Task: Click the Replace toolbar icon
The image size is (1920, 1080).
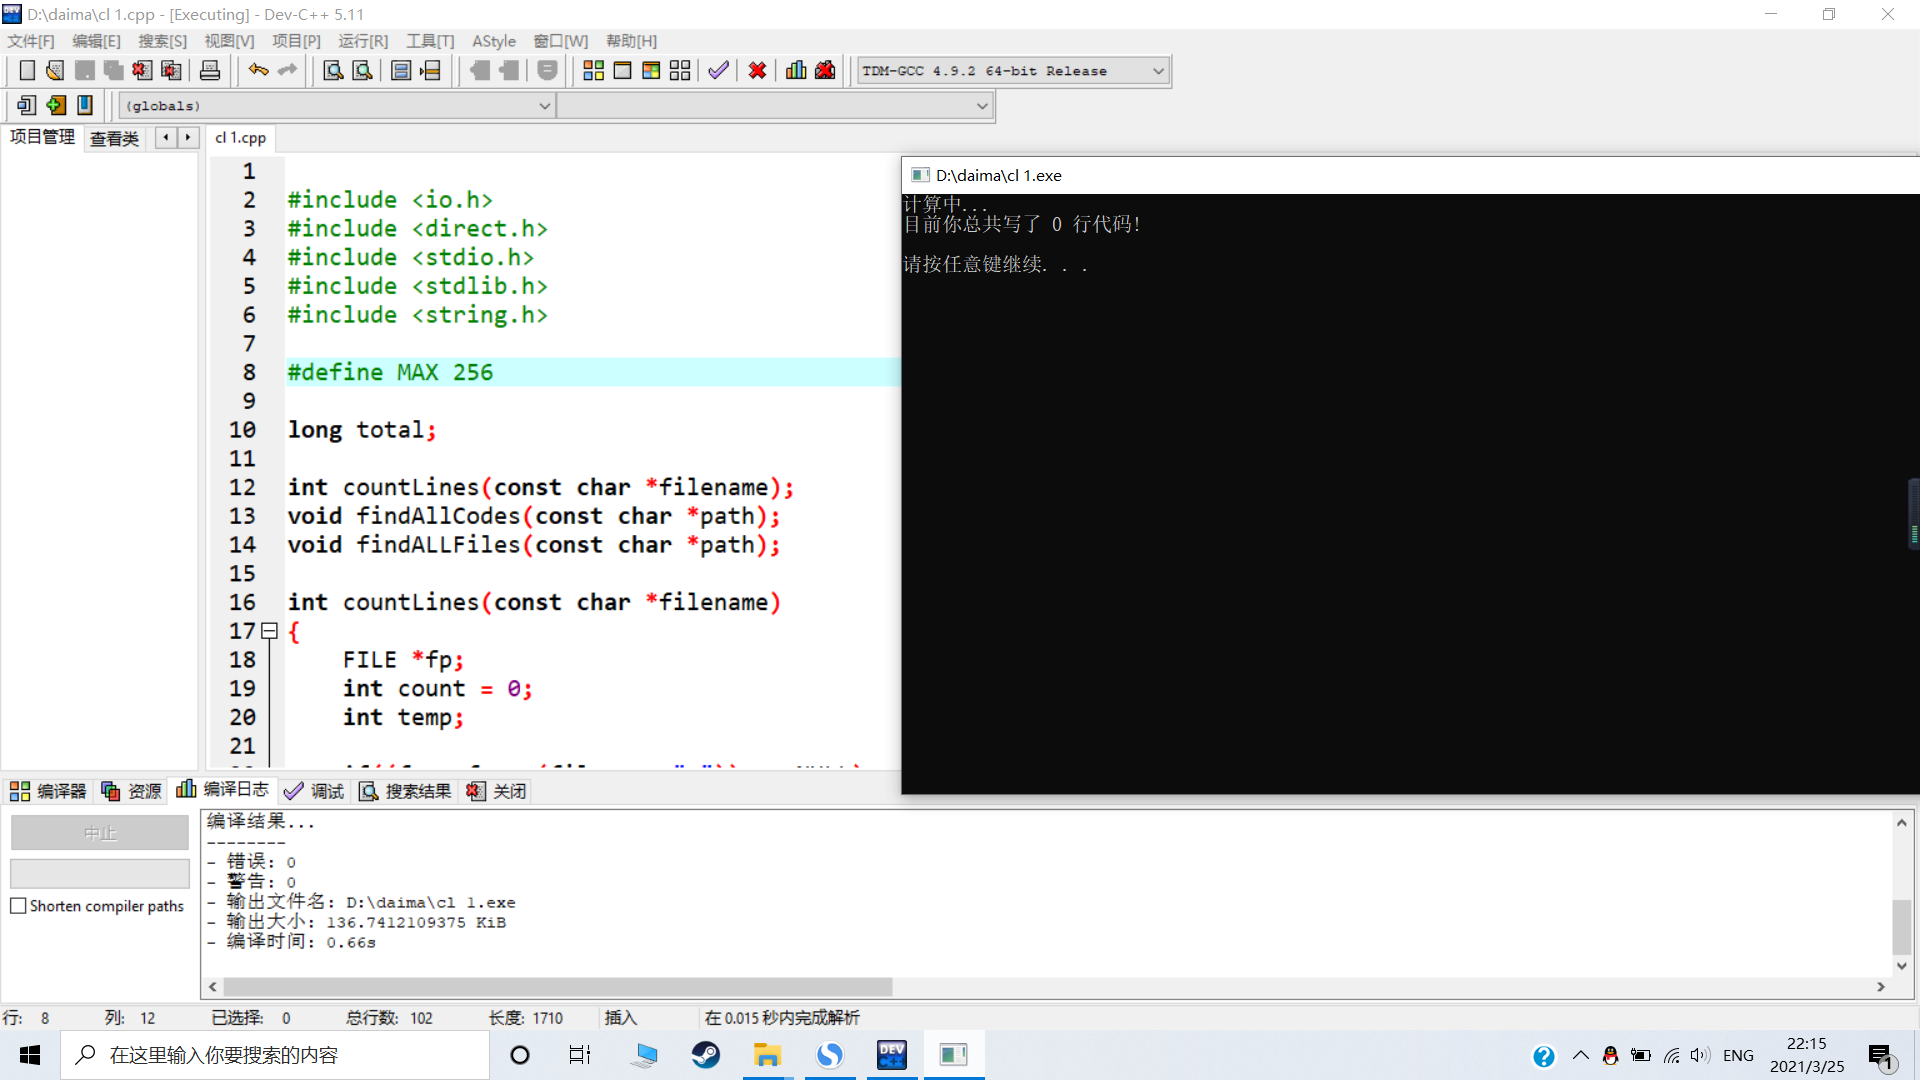Action: point(362,70)
